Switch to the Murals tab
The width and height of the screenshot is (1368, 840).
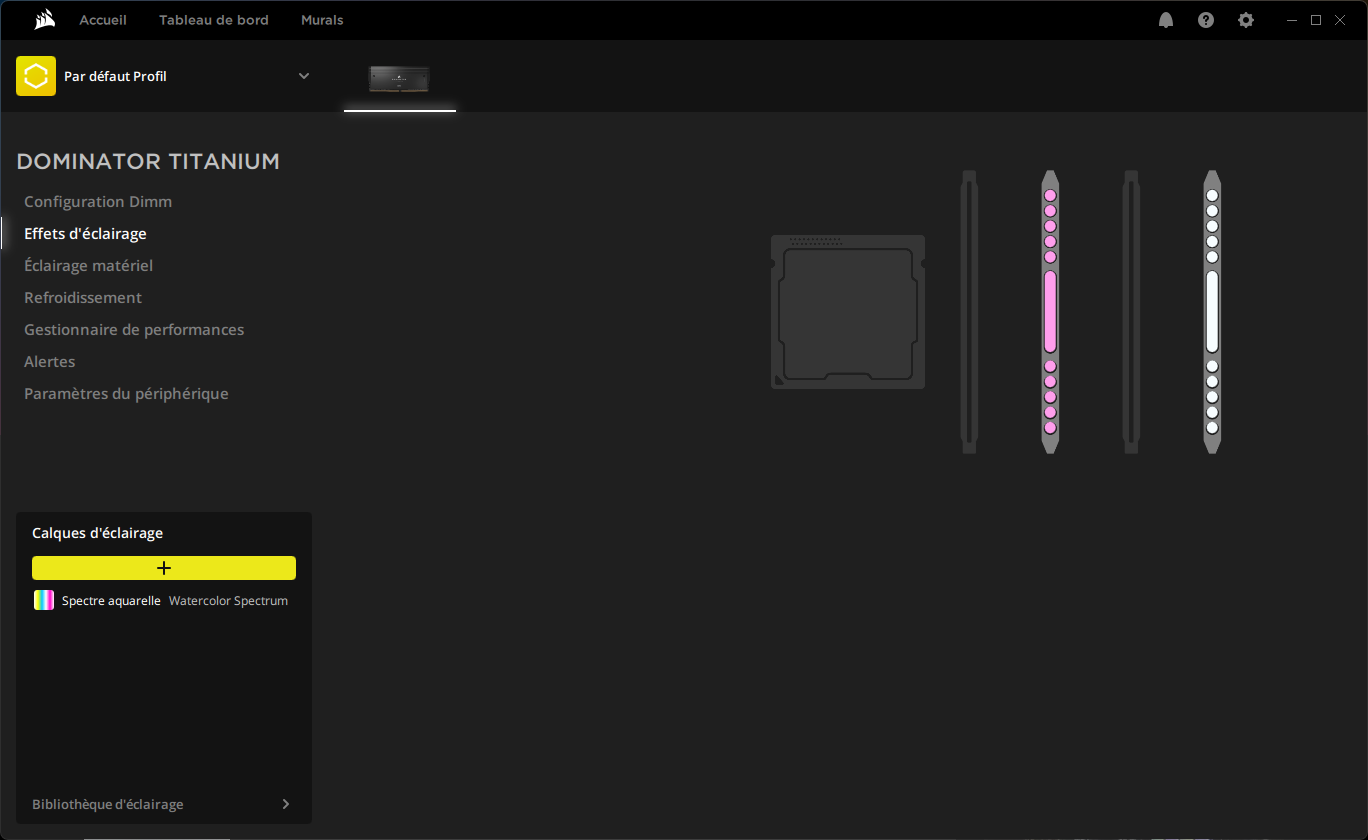[x=322, y=20]
